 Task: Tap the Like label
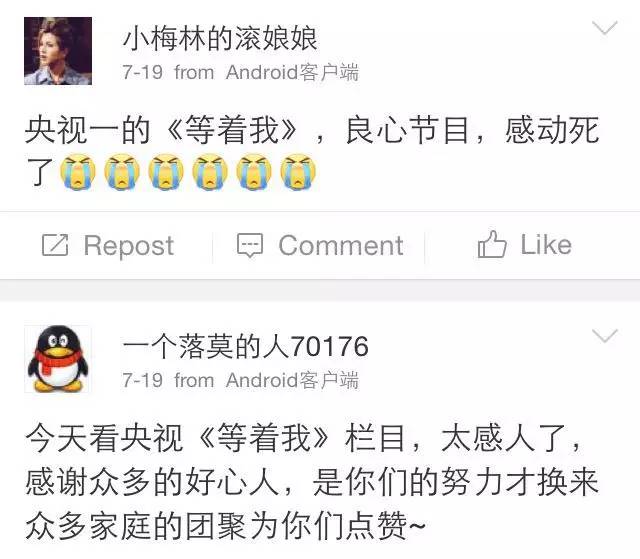[546, 245]
